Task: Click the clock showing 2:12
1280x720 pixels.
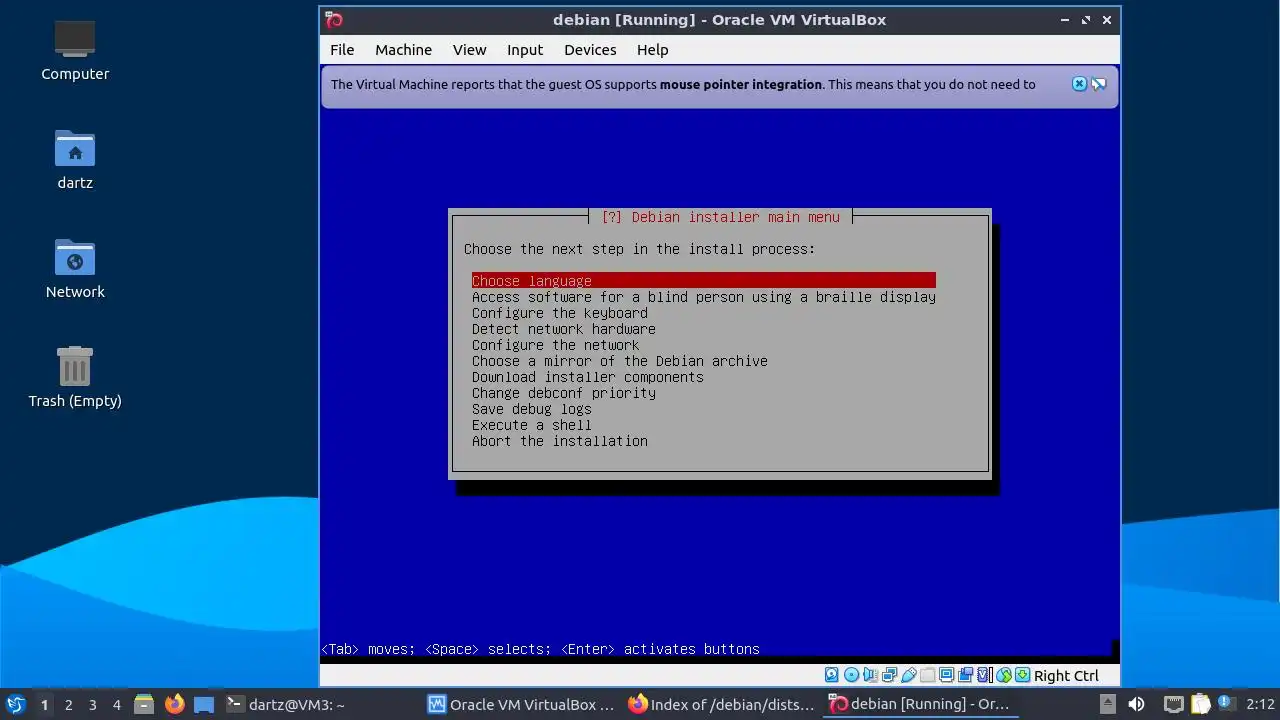Action: point(1260,705)
